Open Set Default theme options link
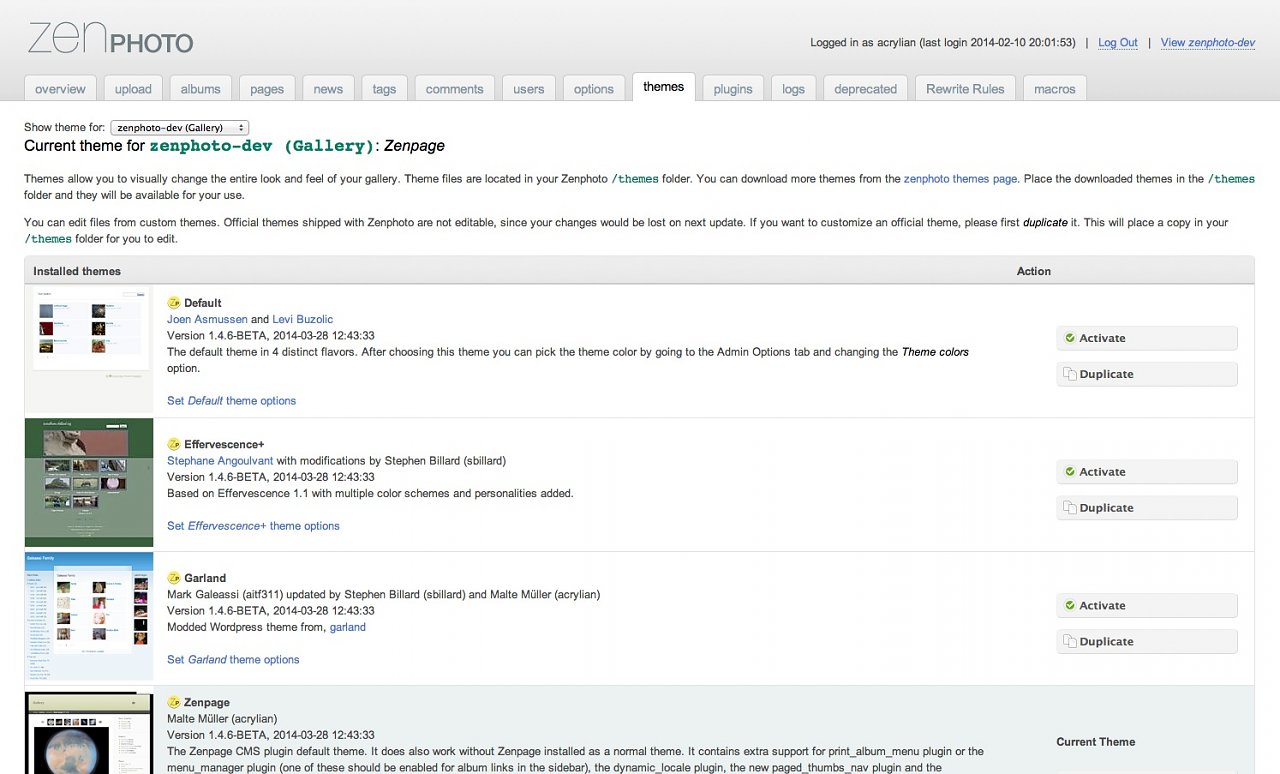The image size is (1280, 774). point(231,401)
